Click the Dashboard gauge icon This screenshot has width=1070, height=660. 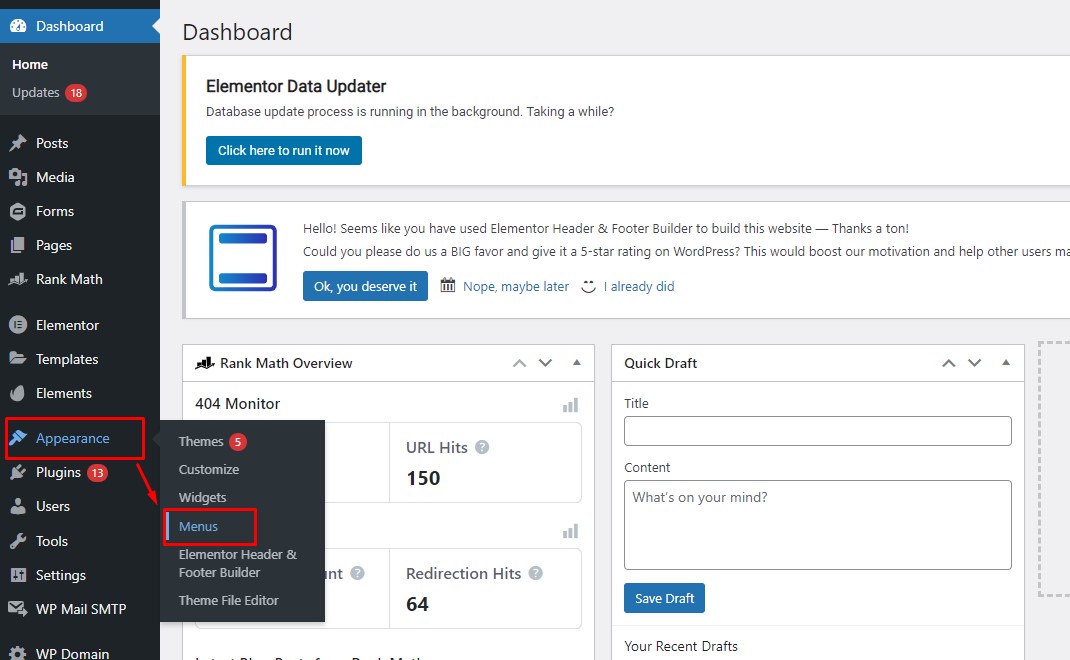18,26
